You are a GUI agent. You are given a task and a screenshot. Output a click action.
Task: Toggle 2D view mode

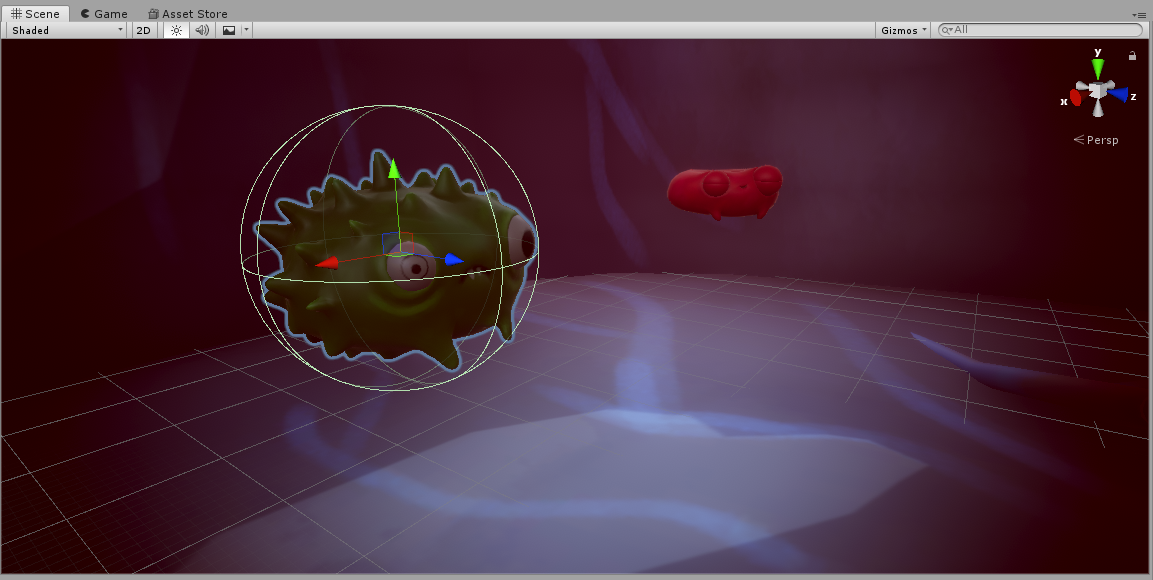pyautogui.click(x=143, y=30)
